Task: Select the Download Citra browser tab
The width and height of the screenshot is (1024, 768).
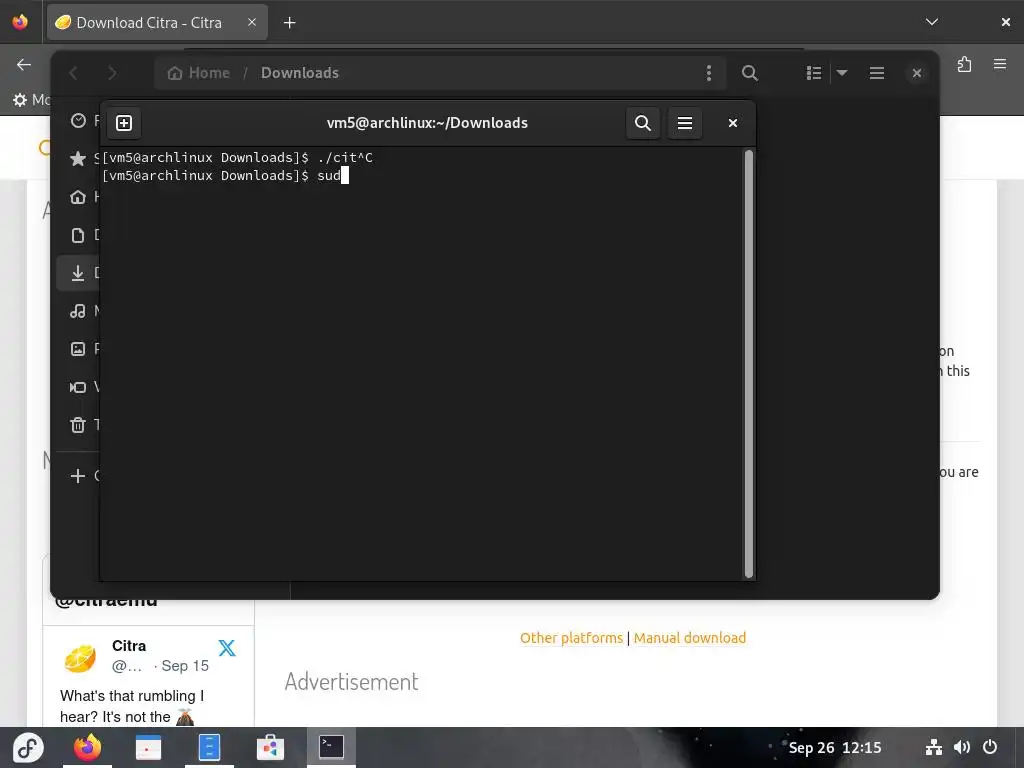Action: (x=157, y=22)
